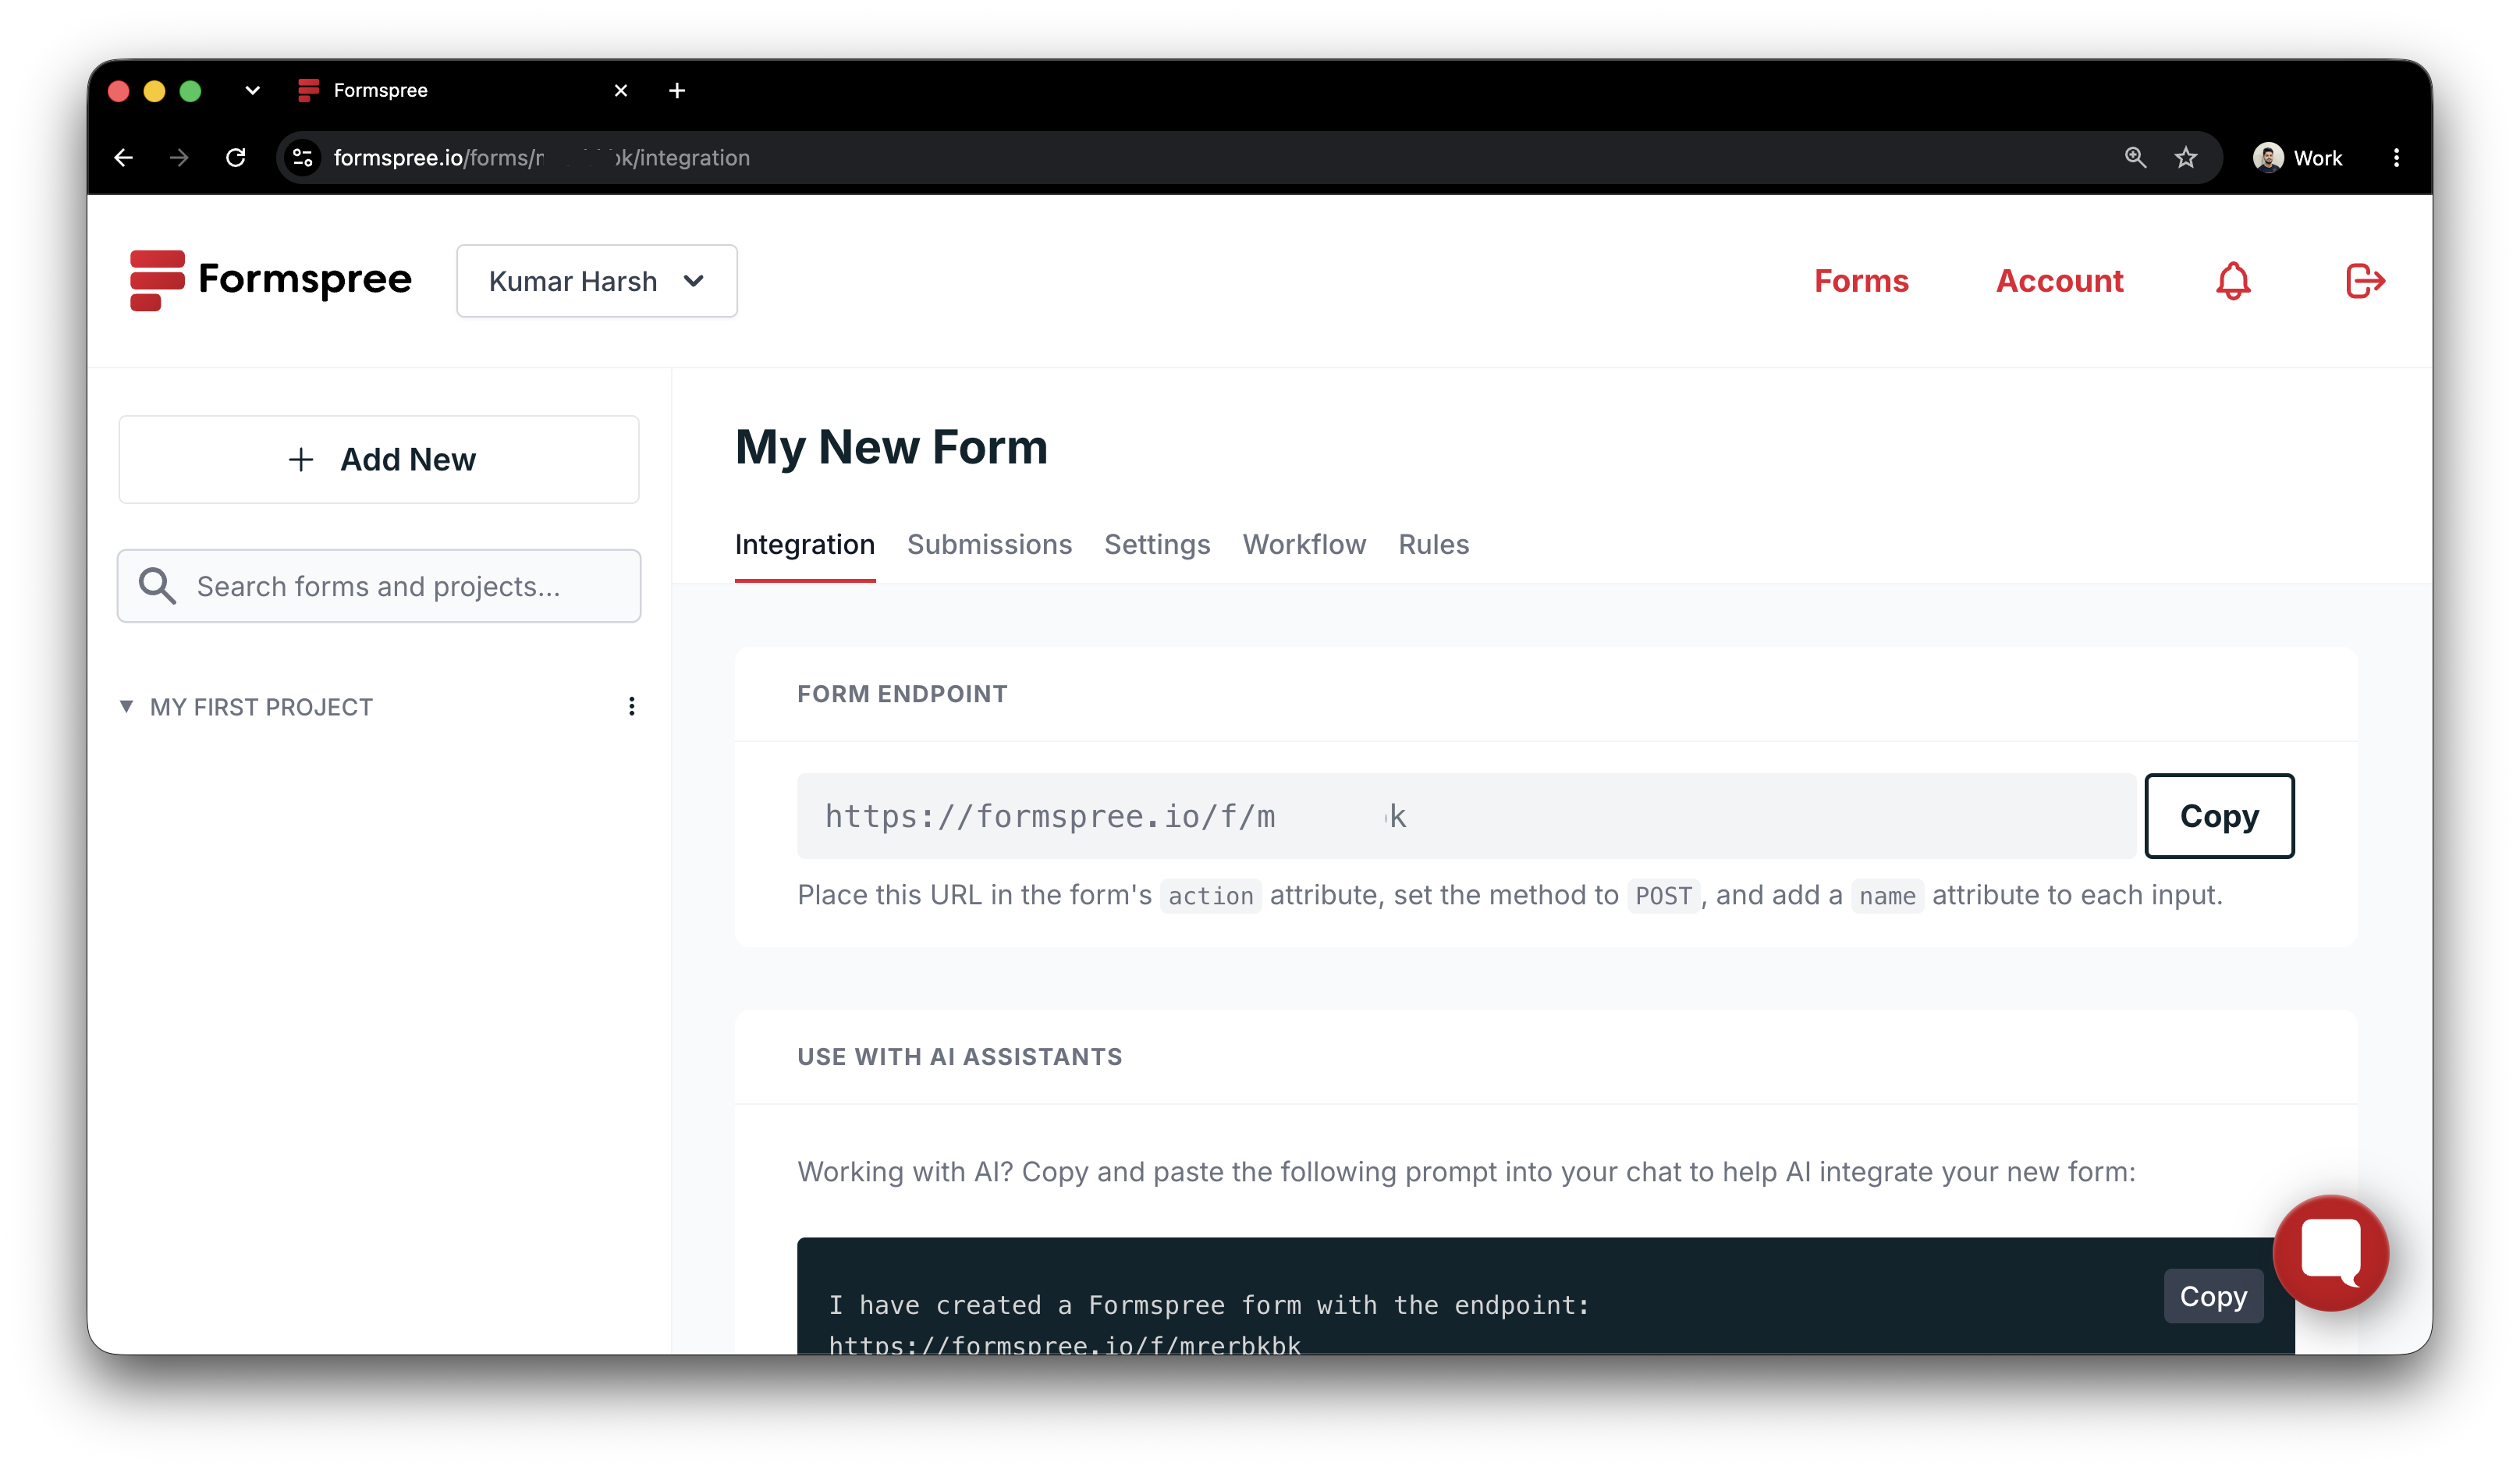The width and height of the screenshot is (2520, 1470).
Task: Switch to the Rules tab
Action: tap(1433, 545)
